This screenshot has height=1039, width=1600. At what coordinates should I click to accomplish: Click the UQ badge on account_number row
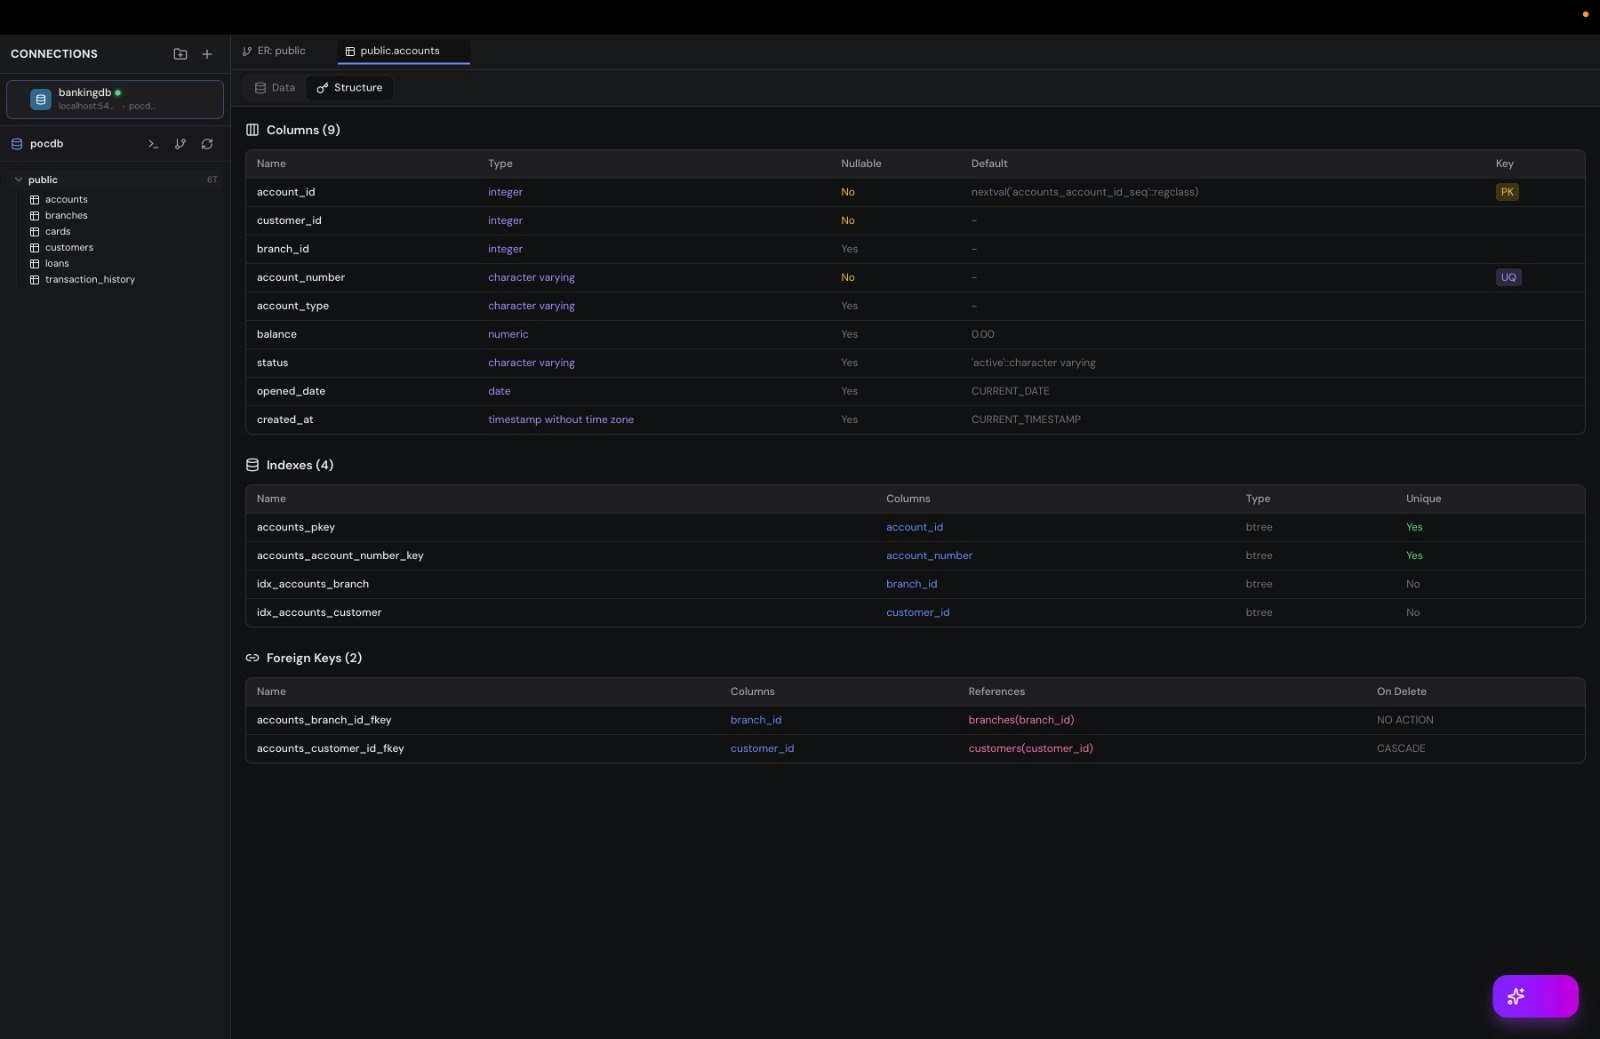(1508, 277)
